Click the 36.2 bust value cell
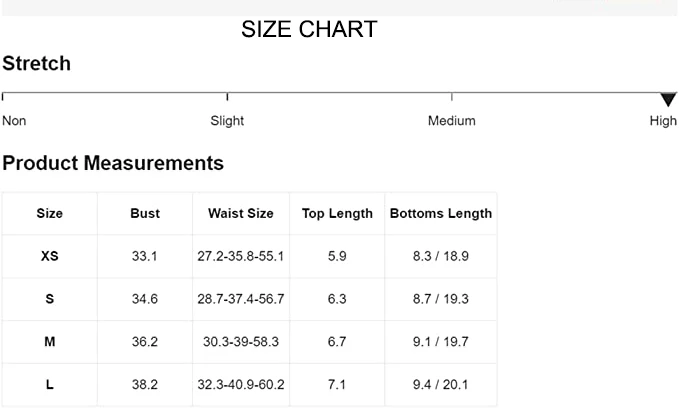This screenshot has height=408, width=679. [145, 342]
